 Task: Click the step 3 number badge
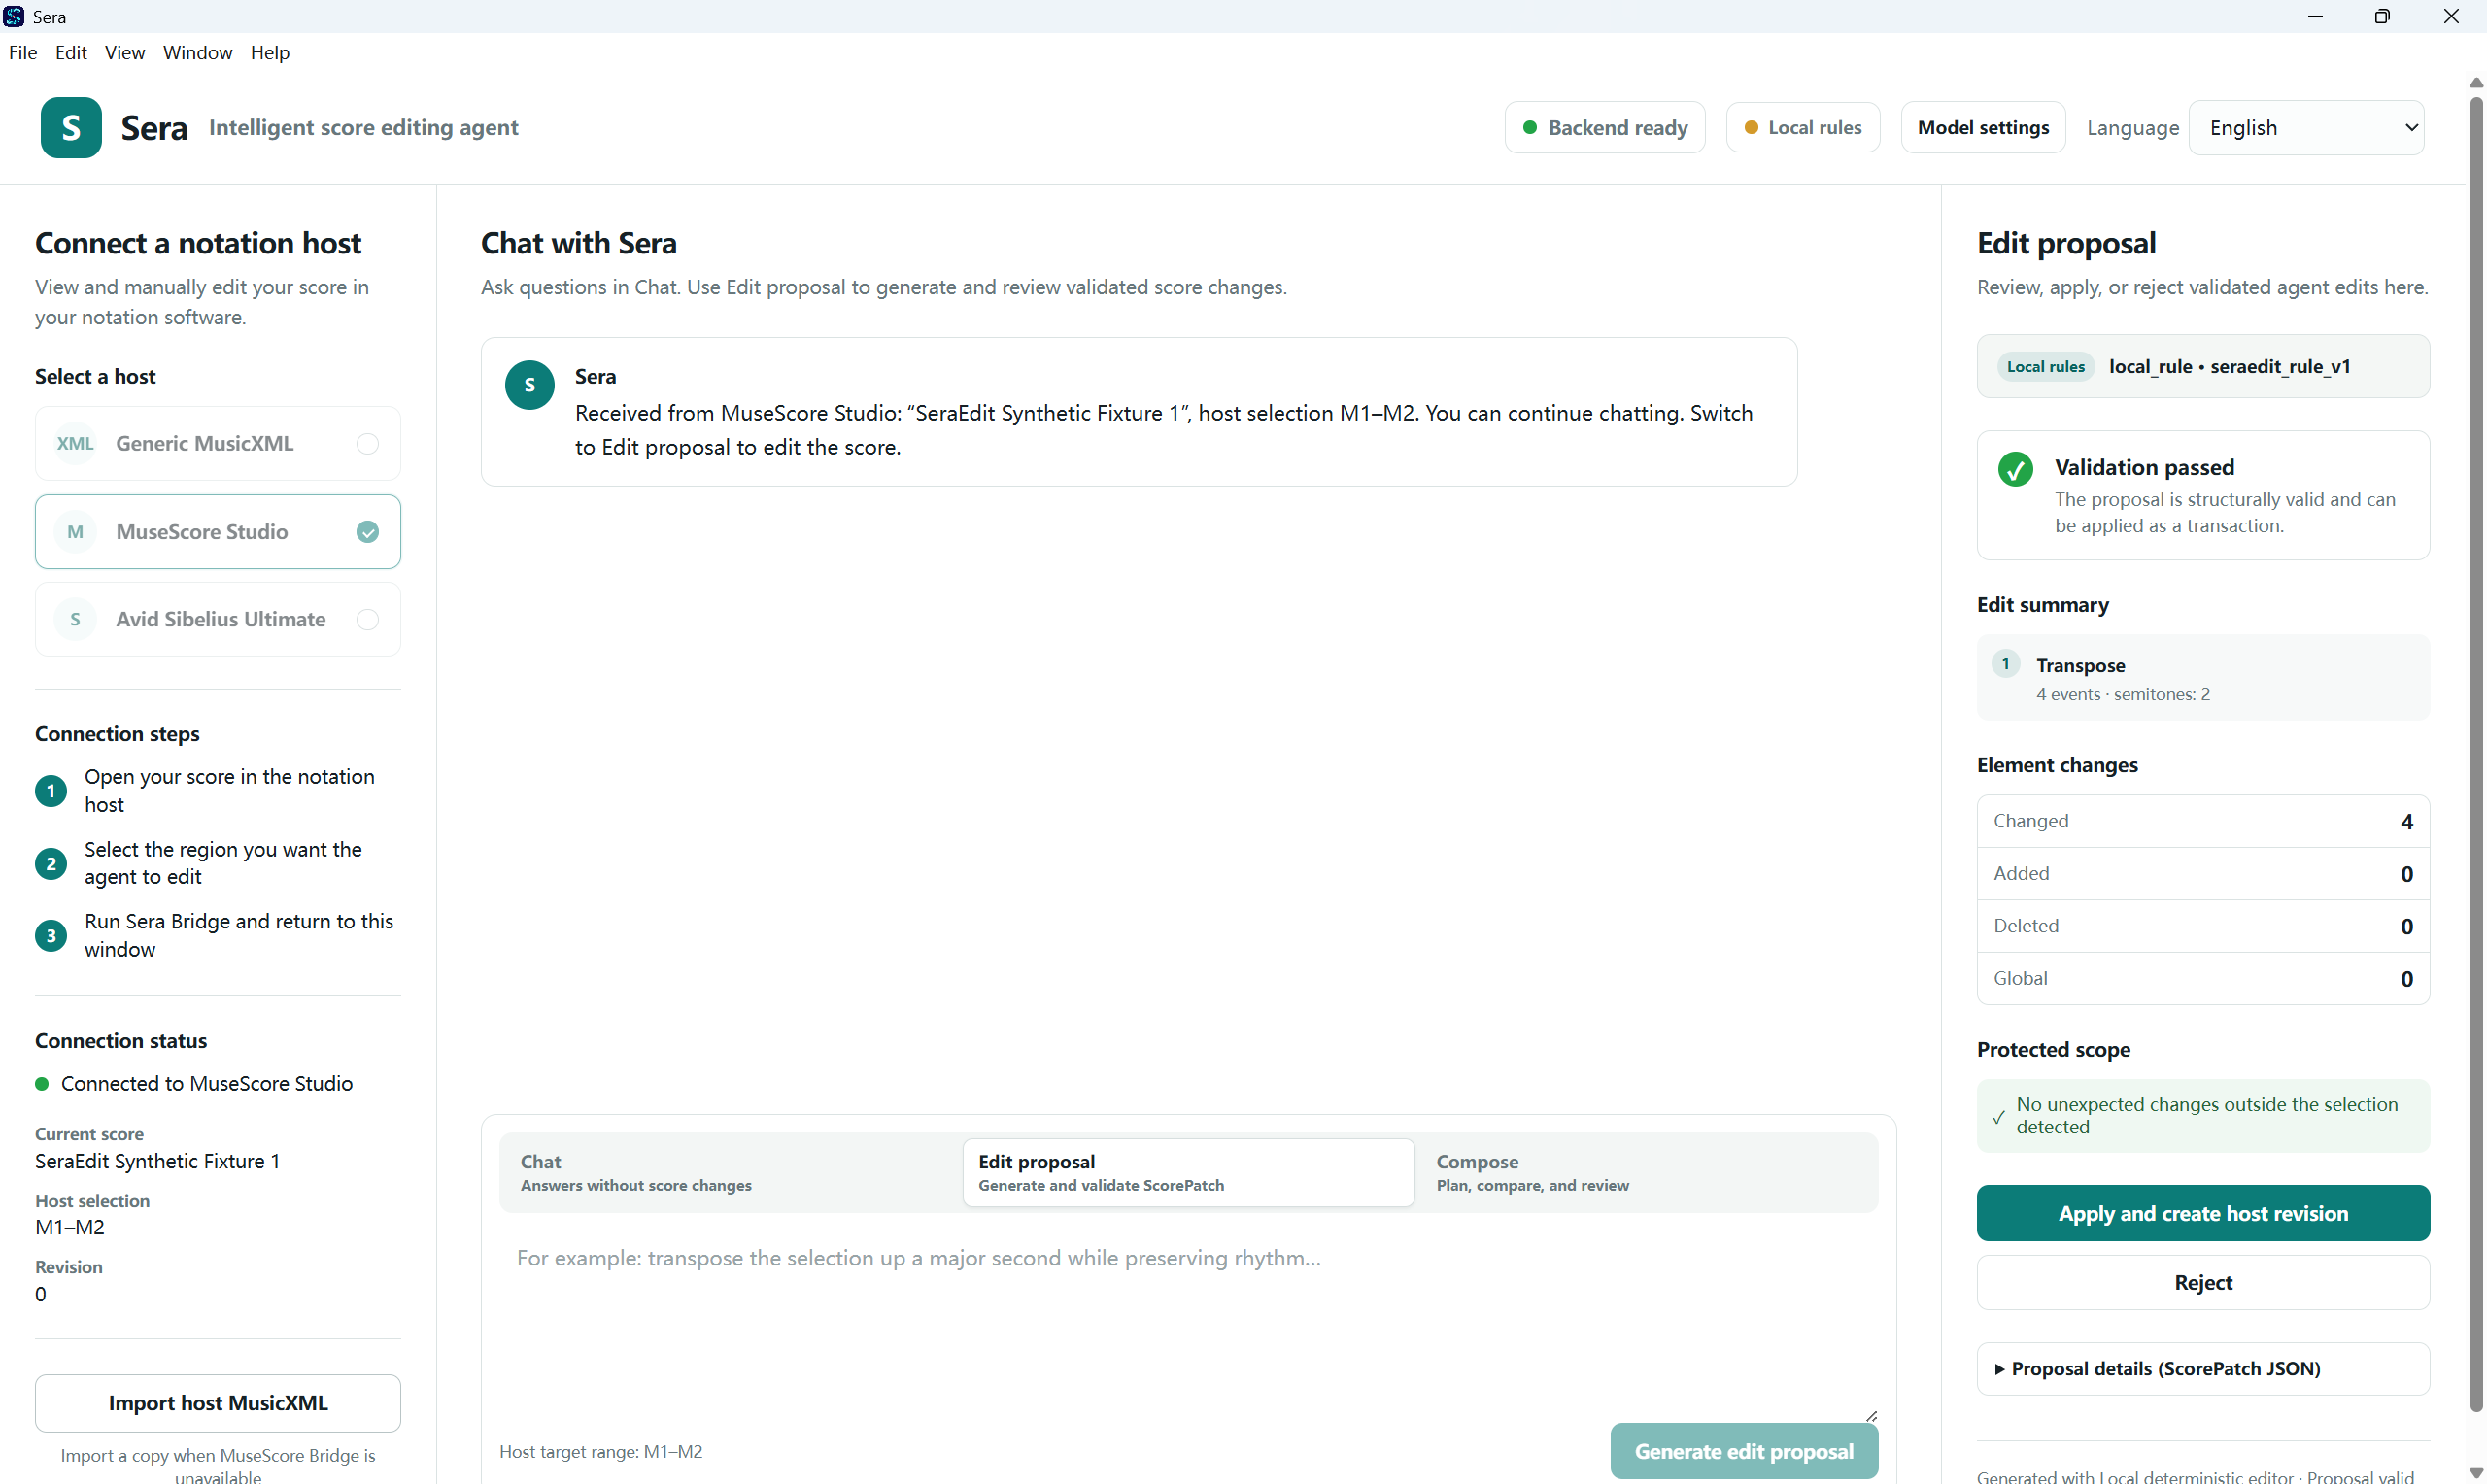pos(51,936)
